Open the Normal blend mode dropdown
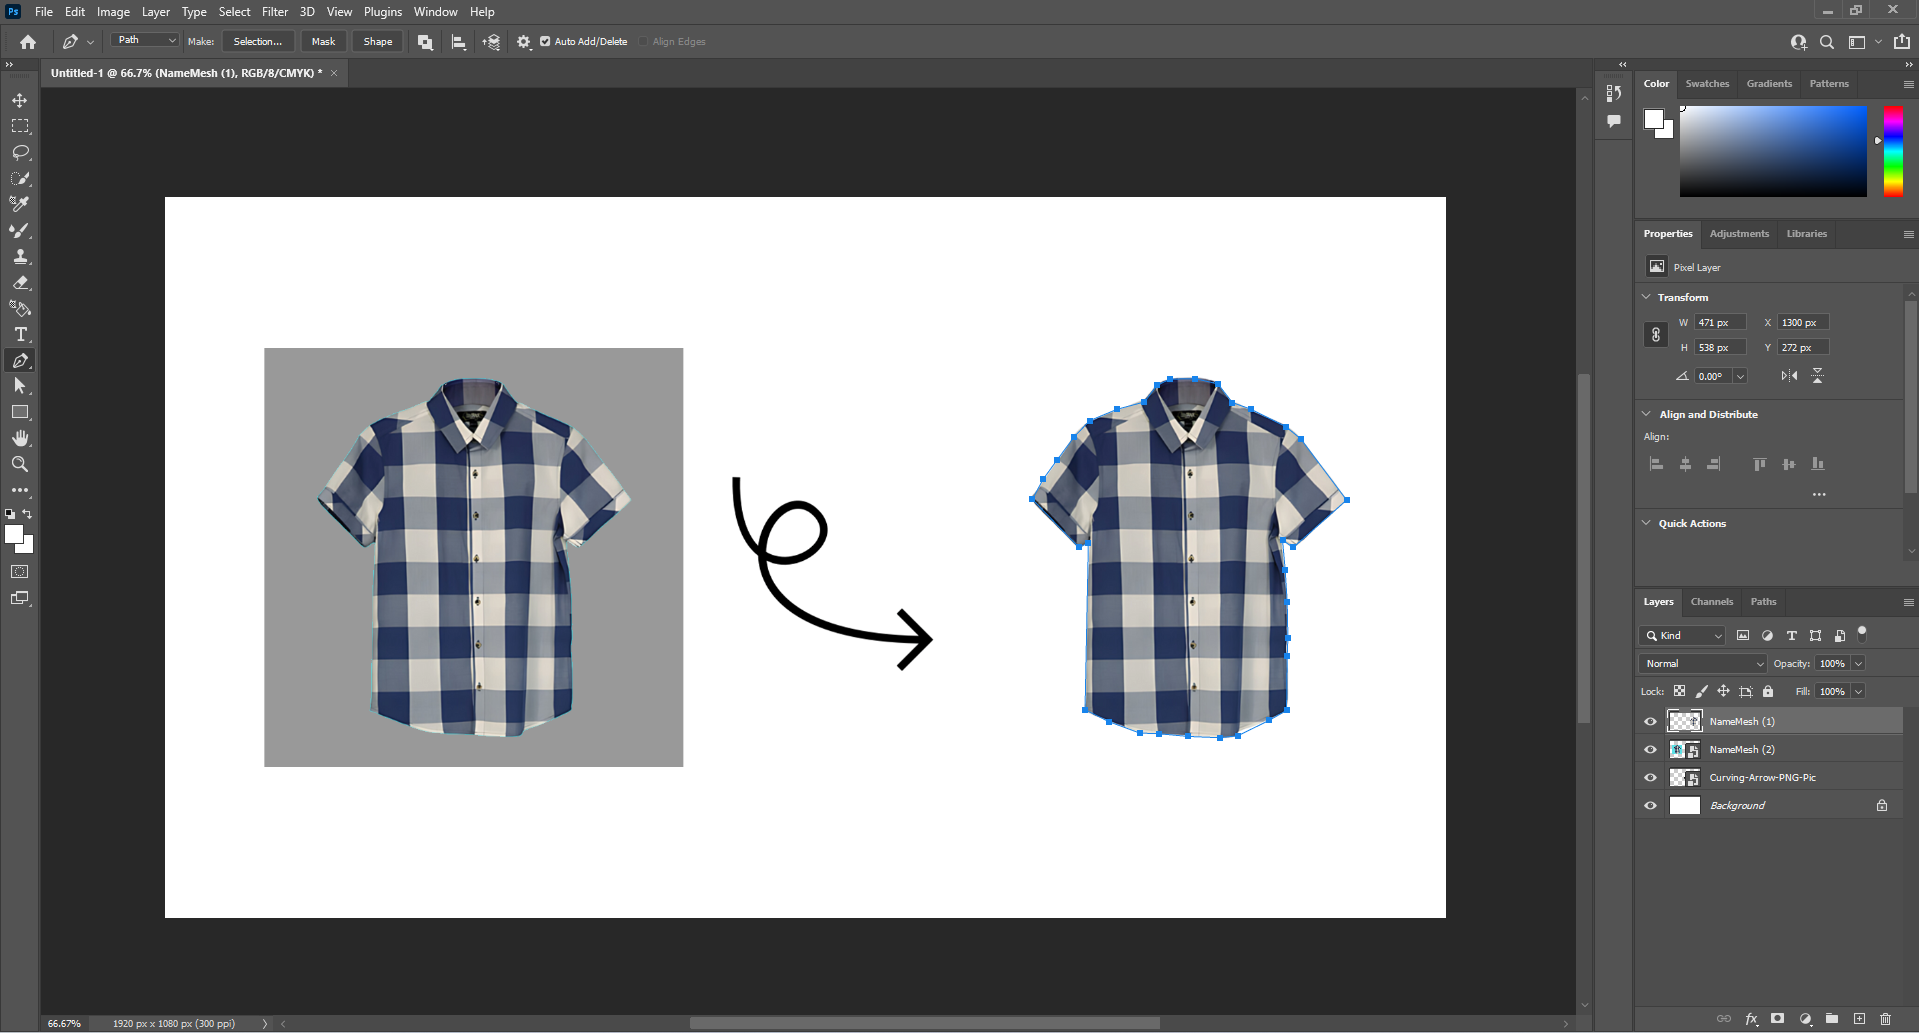 point(1701,663)
